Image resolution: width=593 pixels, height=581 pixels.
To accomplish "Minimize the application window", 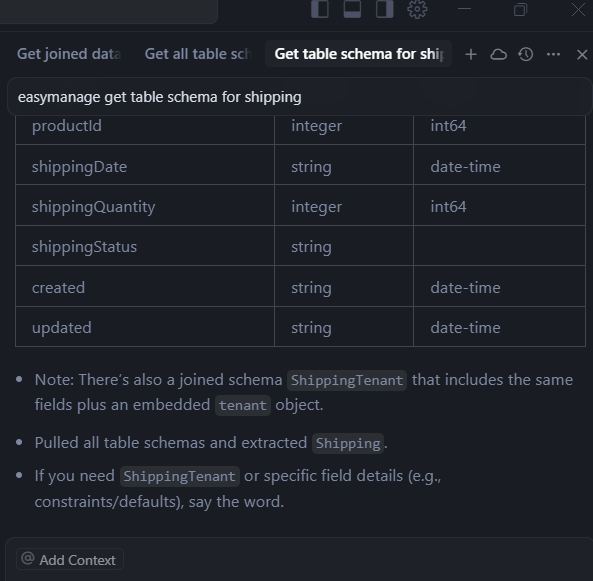I will pos(464,9).
